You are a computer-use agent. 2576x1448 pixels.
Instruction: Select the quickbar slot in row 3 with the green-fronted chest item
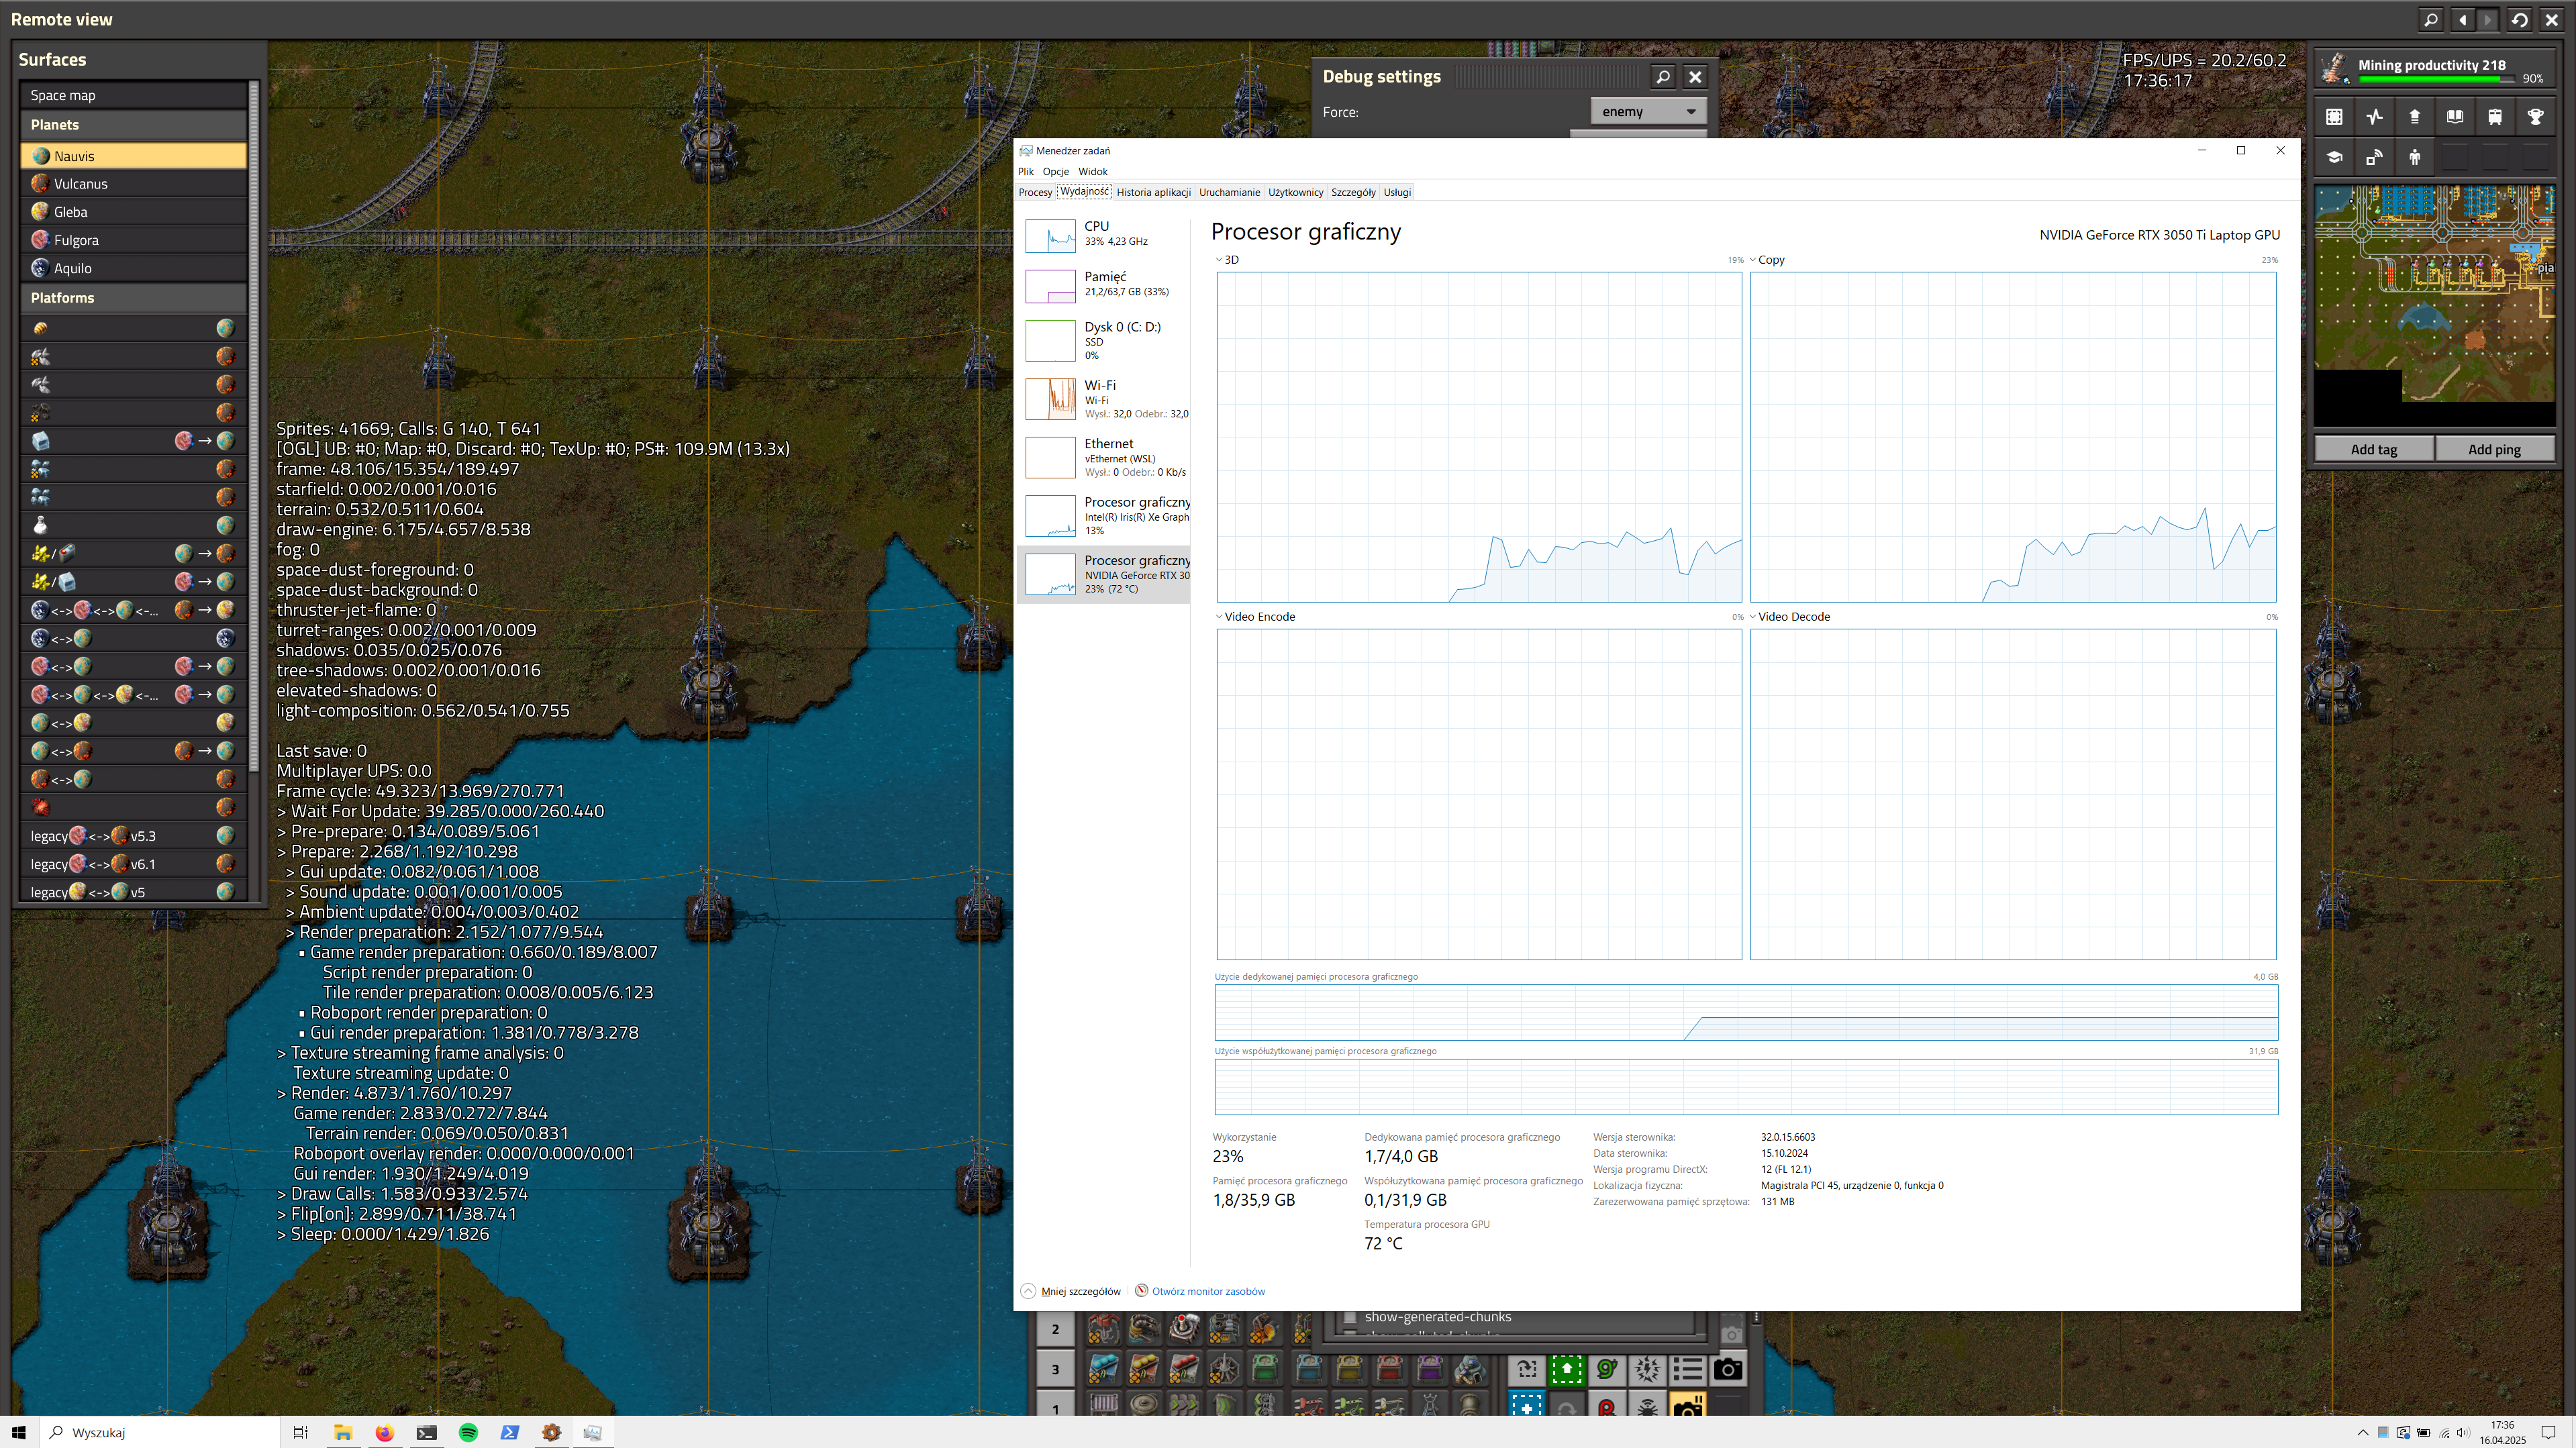click(1265, 1369)
